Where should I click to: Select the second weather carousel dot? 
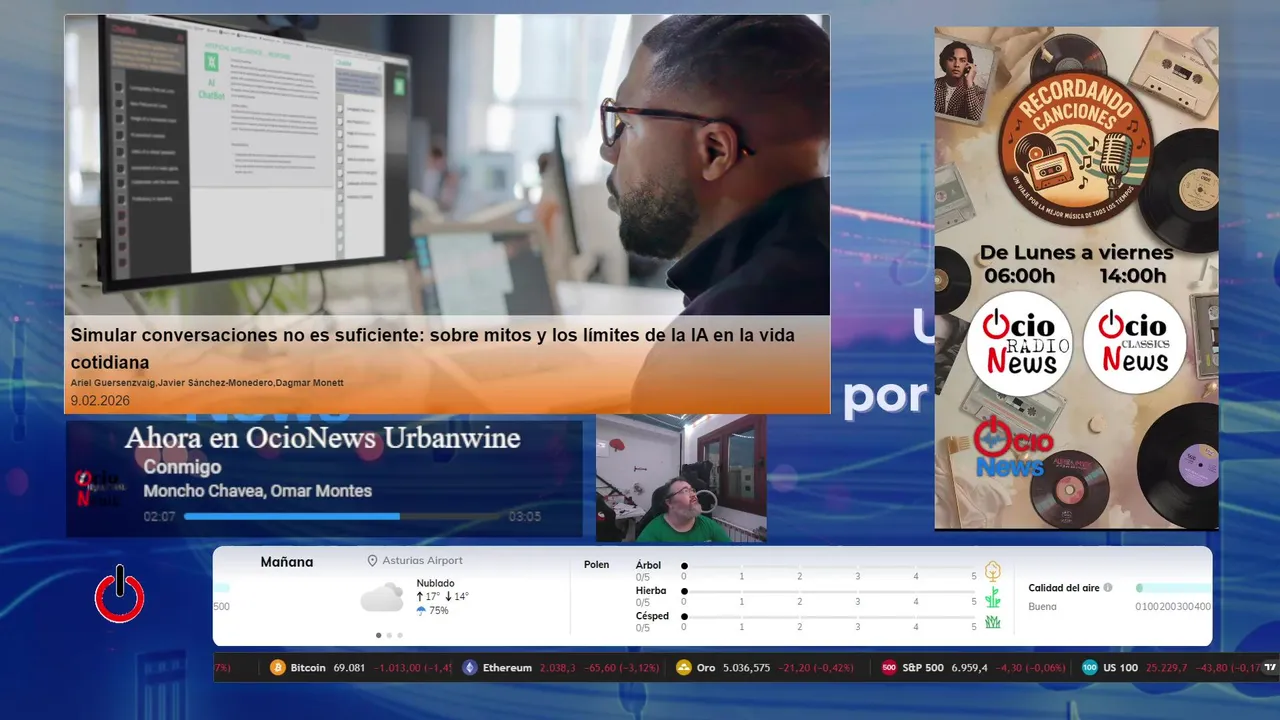tap(389, 635)
